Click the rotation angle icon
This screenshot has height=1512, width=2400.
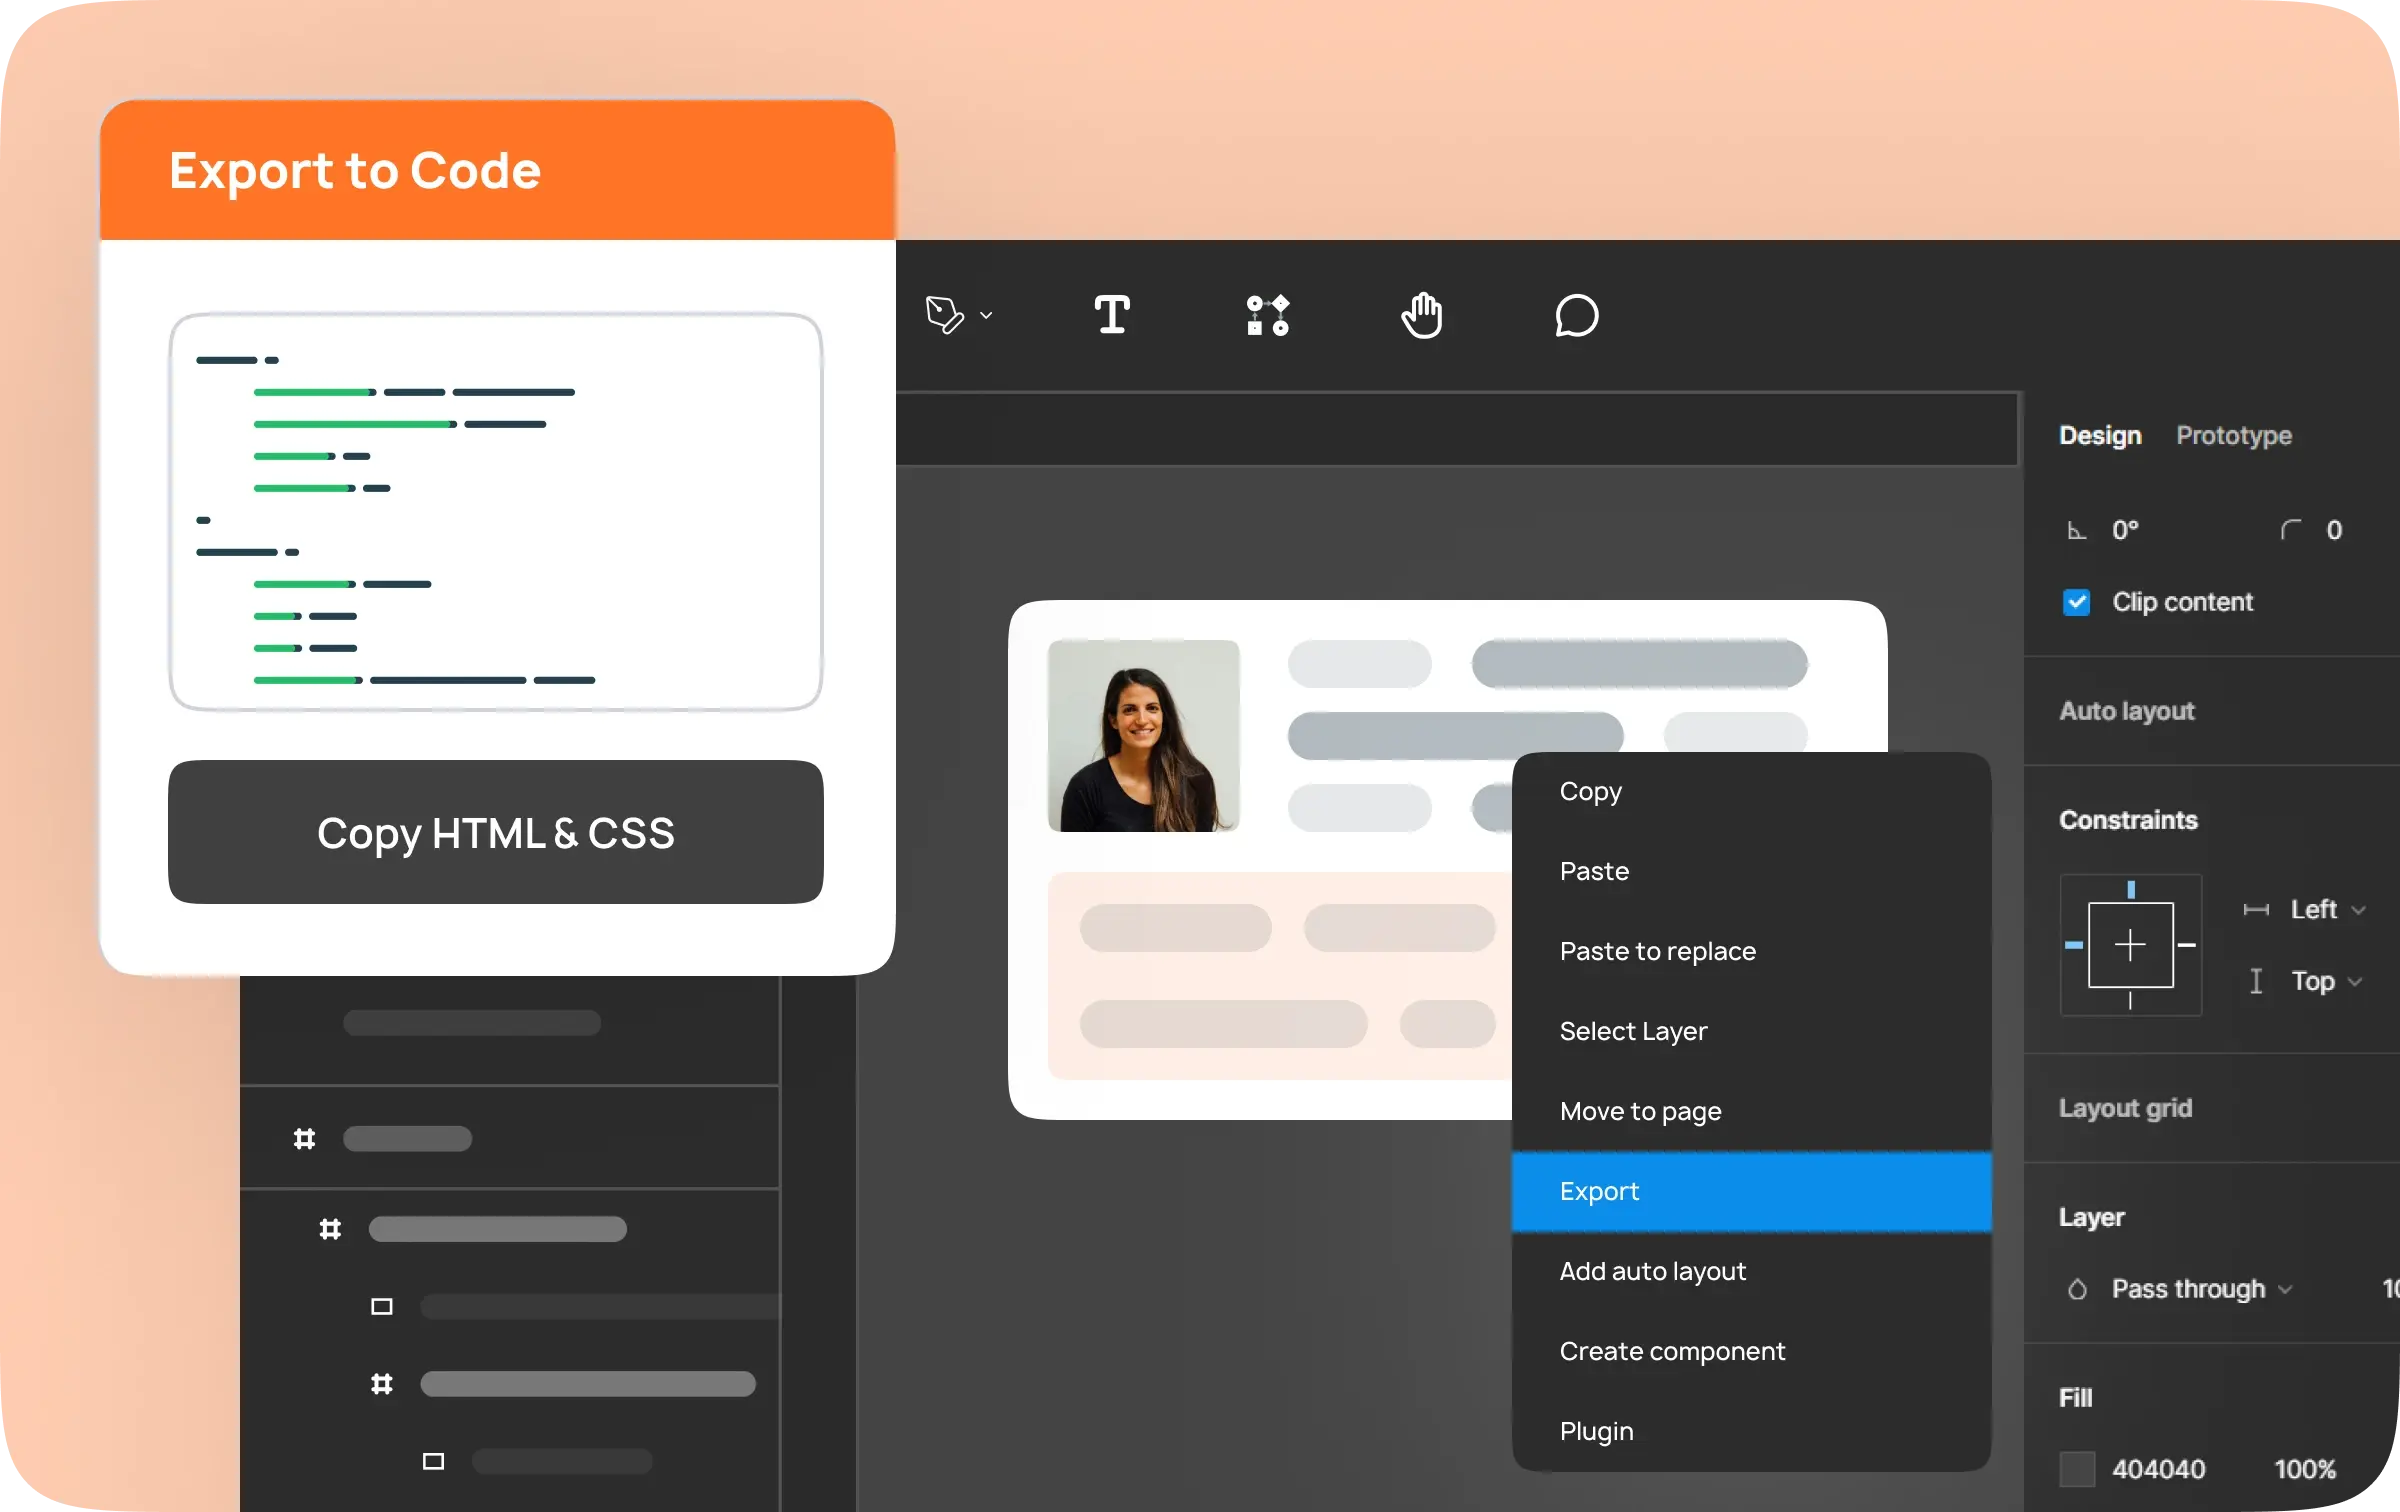click(2077, 530)
